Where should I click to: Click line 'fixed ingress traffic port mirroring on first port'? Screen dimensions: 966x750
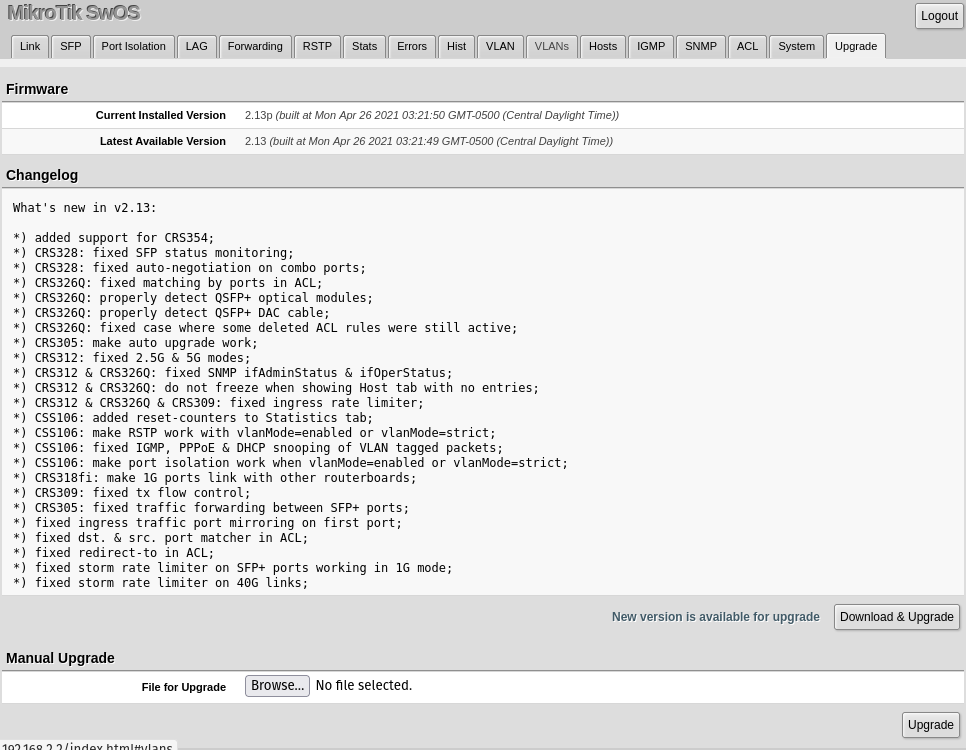pyautogui.click(x=208, y=523)
